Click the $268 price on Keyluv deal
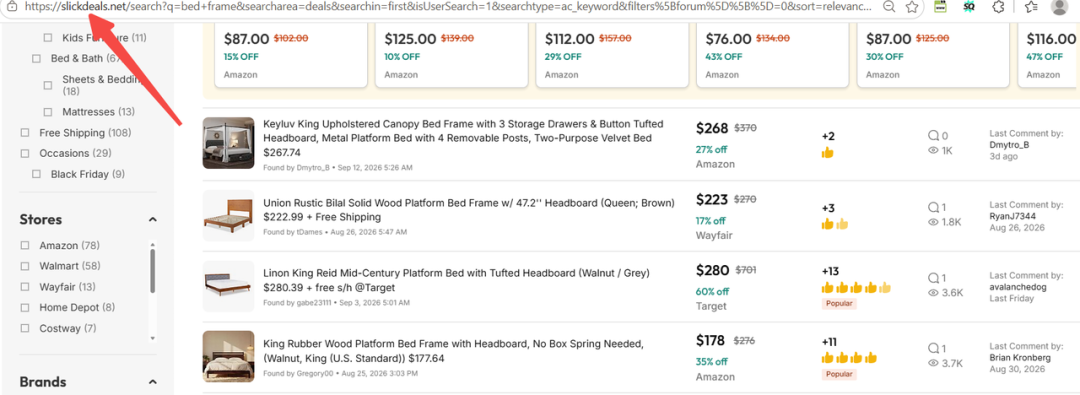 pyautogui.click(x=712, y=128)
